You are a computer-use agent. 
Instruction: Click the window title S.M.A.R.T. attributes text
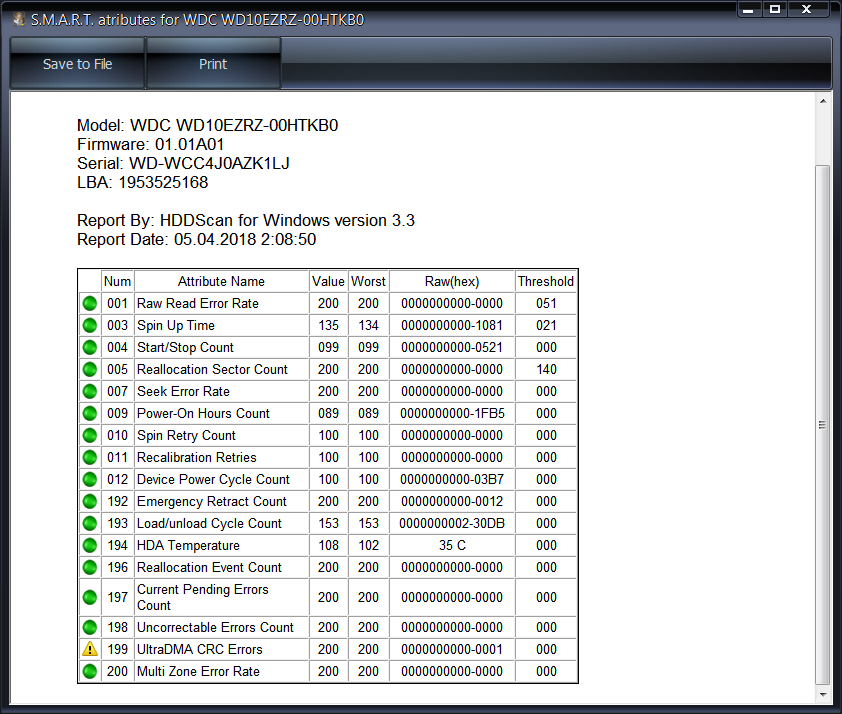(x=198, y=20)
